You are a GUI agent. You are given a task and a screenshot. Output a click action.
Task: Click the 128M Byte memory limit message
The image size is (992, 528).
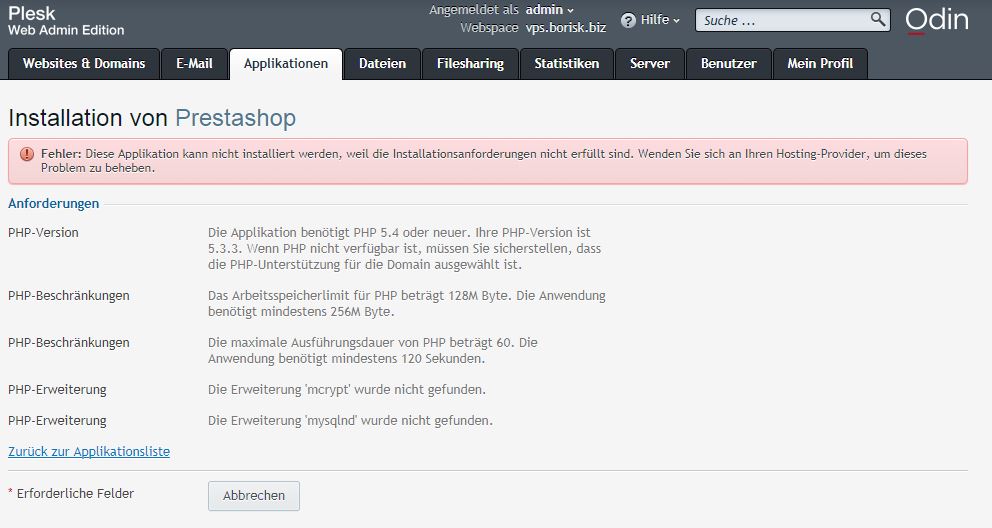click(x=407, y=304)
